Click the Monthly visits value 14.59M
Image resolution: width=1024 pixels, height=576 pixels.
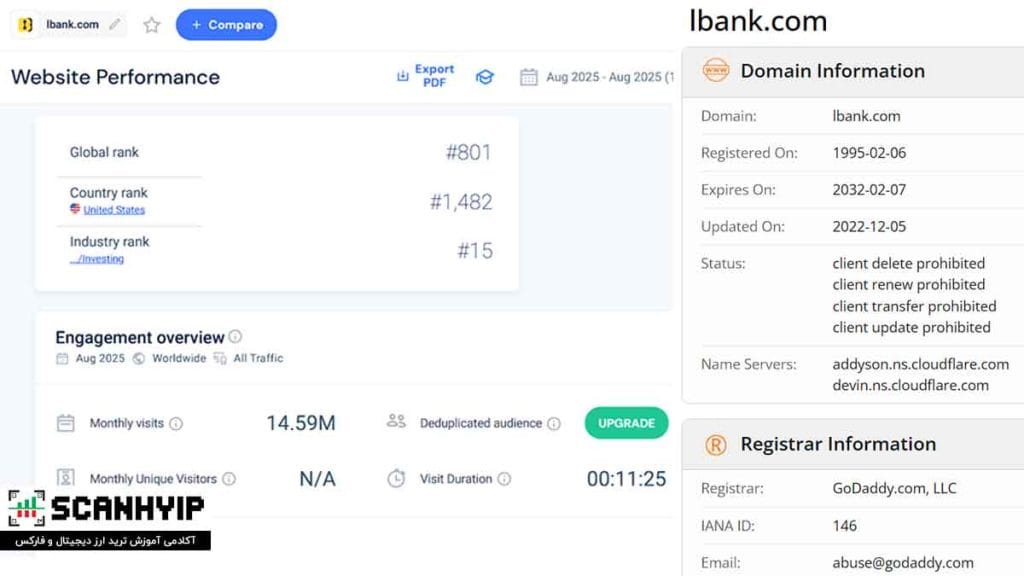[x=301, y=423]
